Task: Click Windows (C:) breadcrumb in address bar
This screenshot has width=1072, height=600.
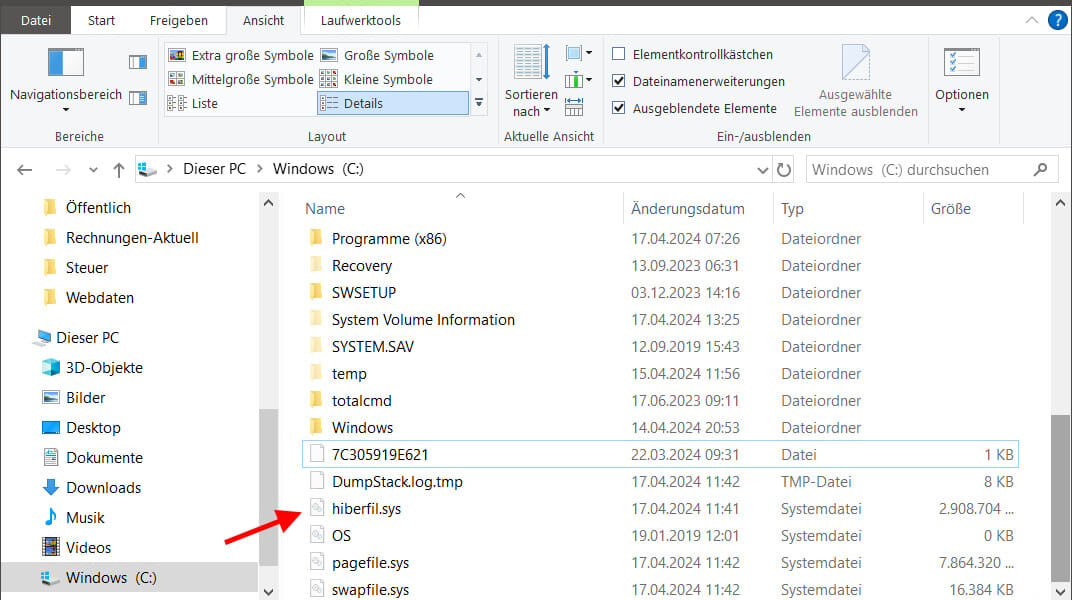Action: coord(318,169)
